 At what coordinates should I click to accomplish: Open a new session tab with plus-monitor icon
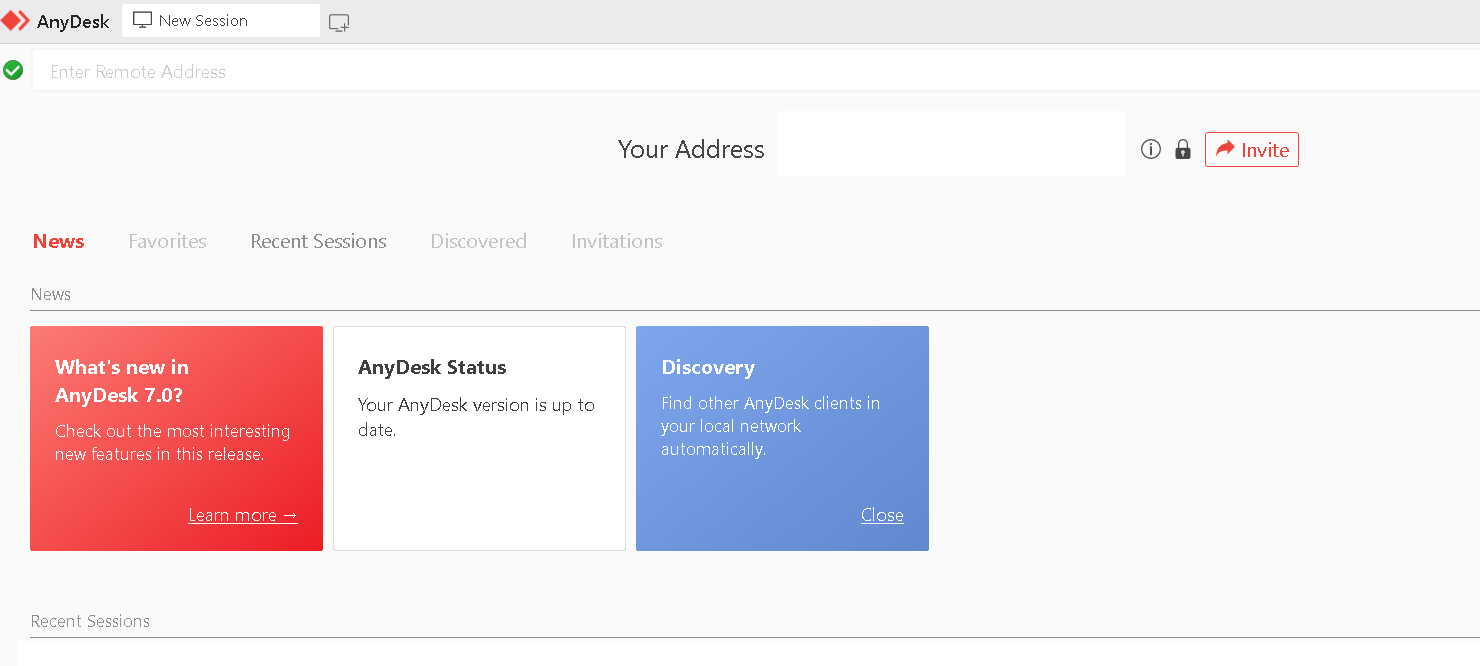pyautogui.click(x=339, y=22)
